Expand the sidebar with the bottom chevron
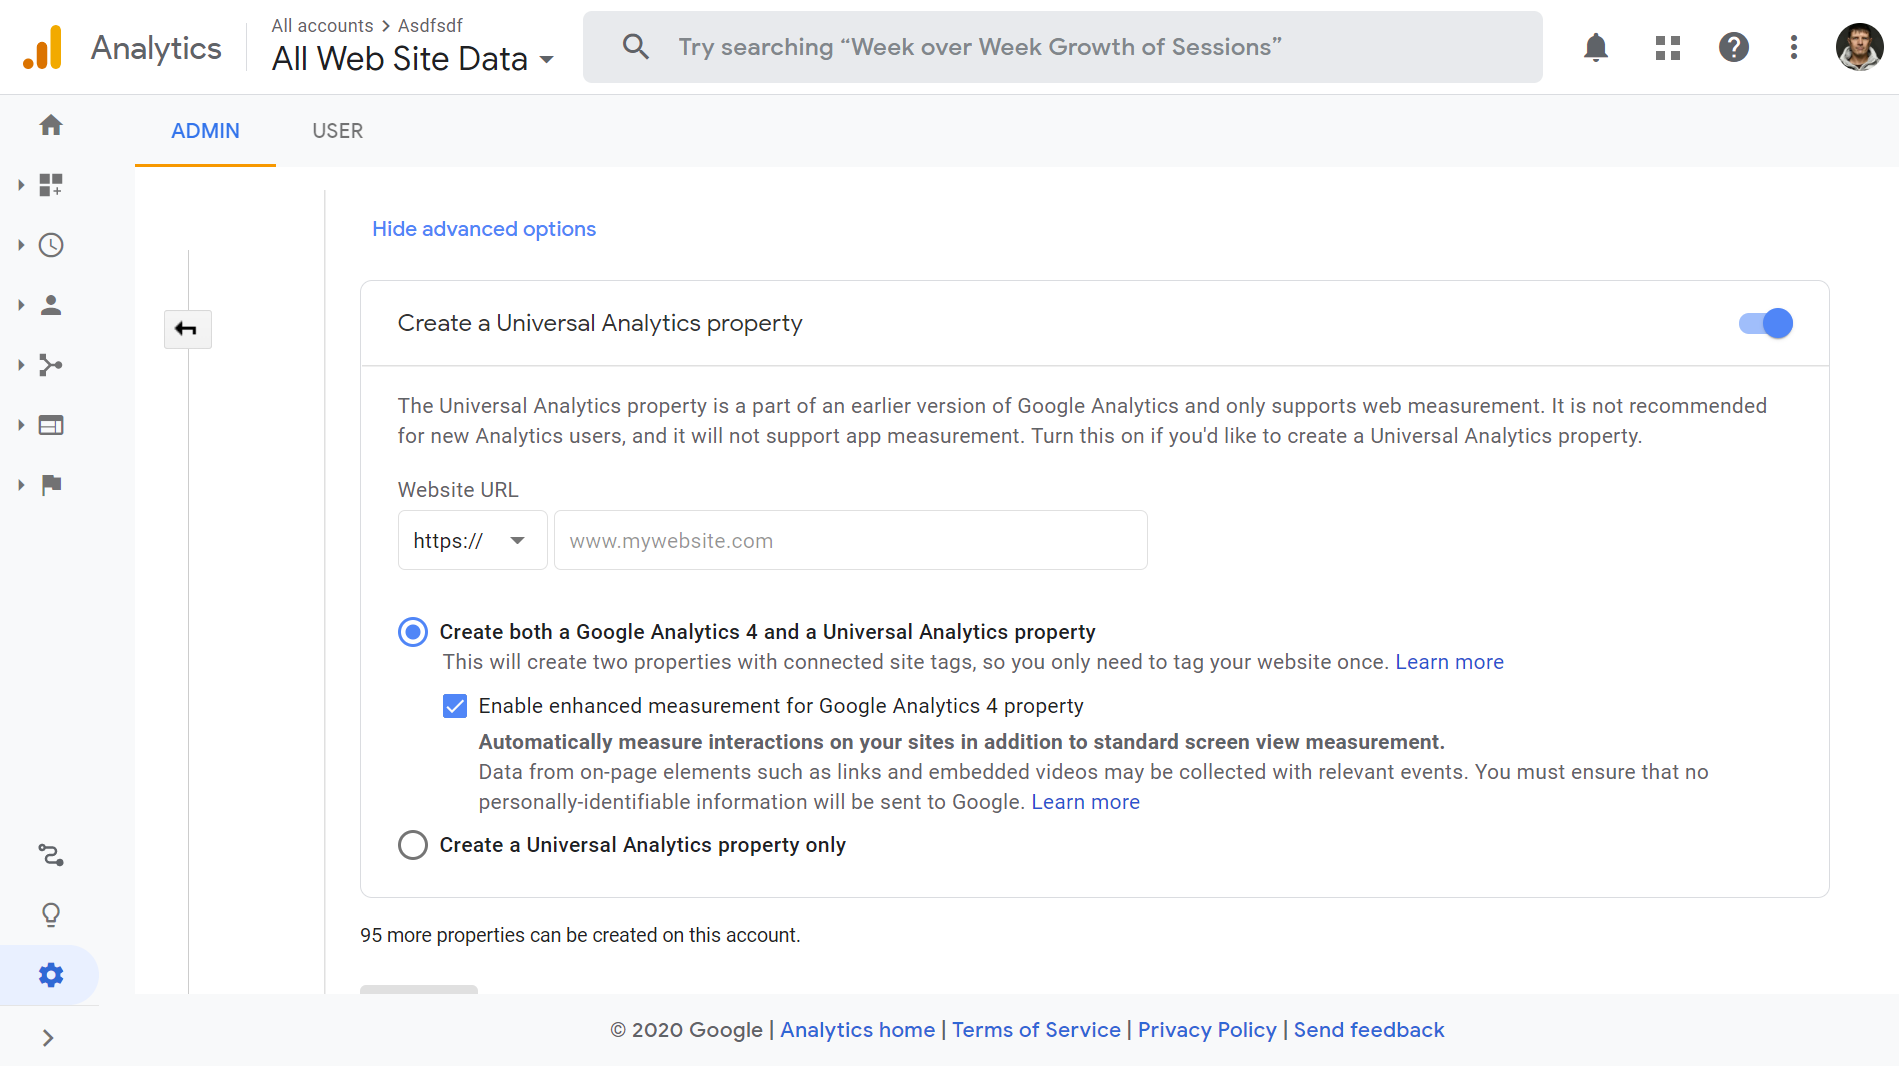1899x1066 pixels. 48,1038
